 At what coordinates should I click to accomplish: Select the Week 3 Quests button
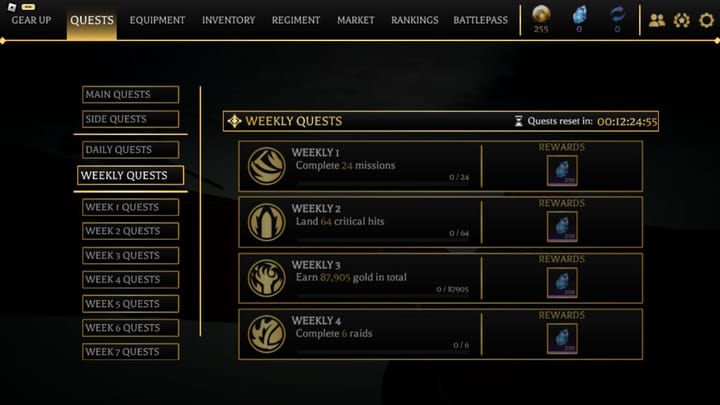coord(130,255)
